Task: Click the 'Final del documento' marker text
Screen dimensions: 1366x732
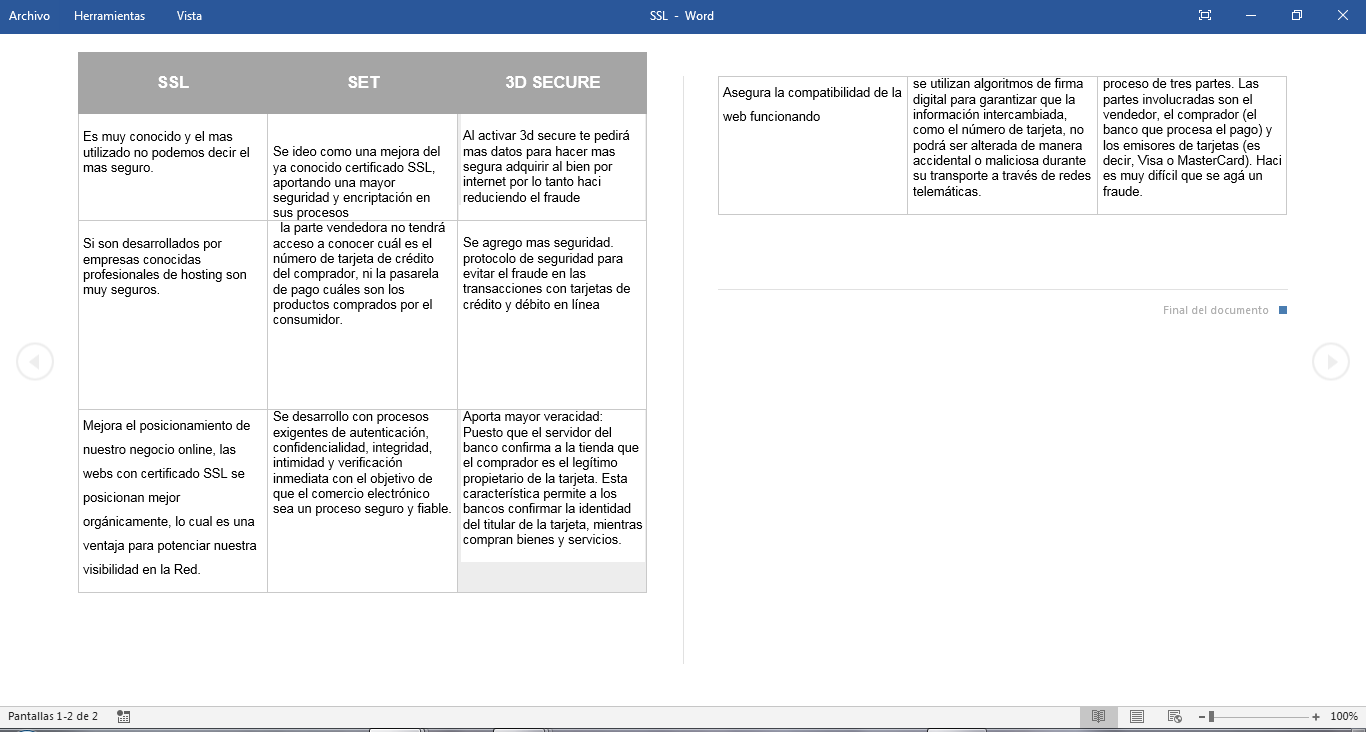Action: tap(1215, 311)
